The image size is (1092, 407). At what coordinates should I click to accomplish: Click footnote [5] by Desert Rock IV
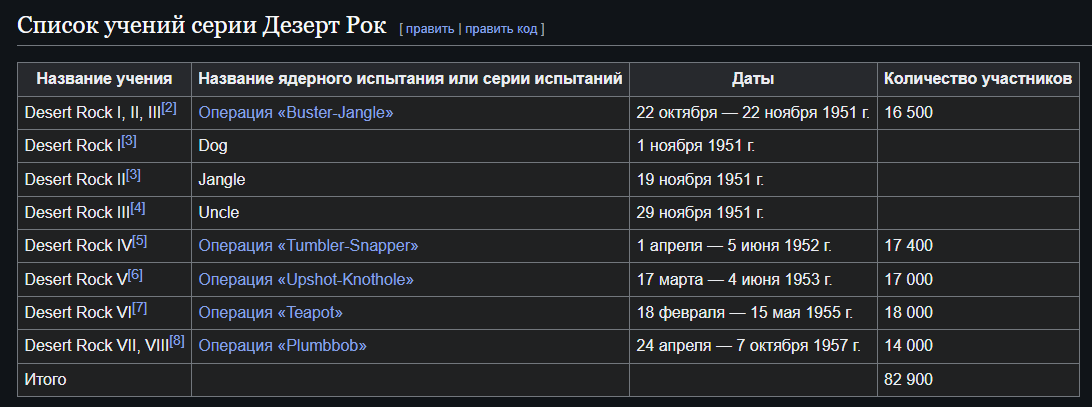tap(139, 241)
